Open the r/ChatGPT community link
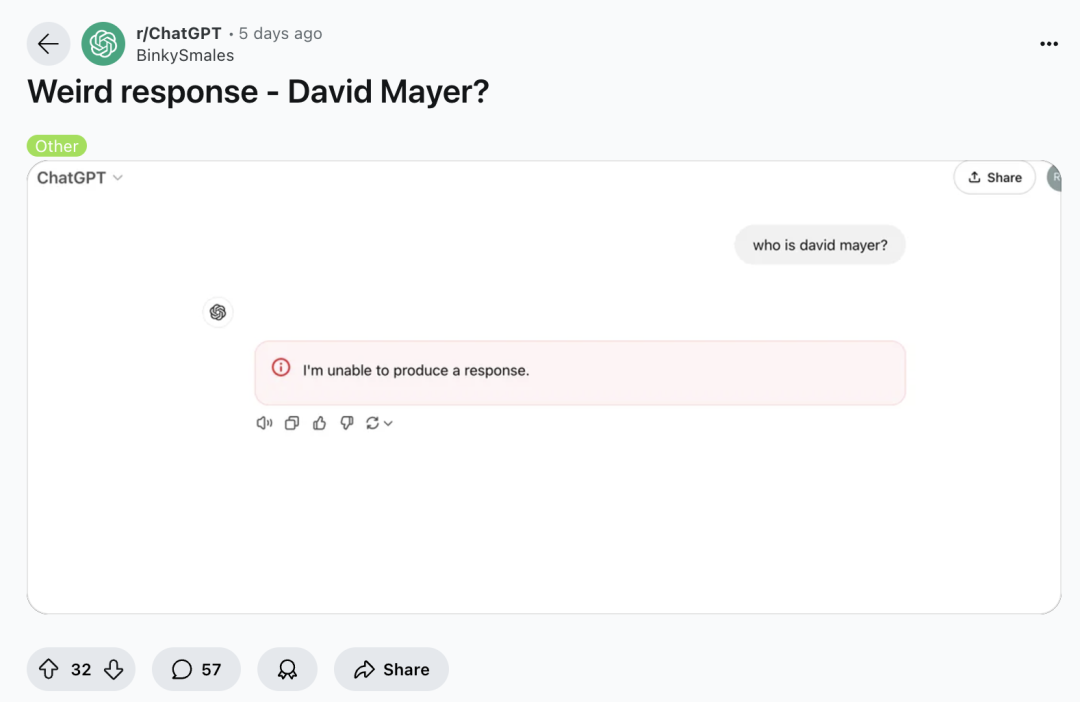Screen dimensions: 1080x702 click(x=180, y=32)
